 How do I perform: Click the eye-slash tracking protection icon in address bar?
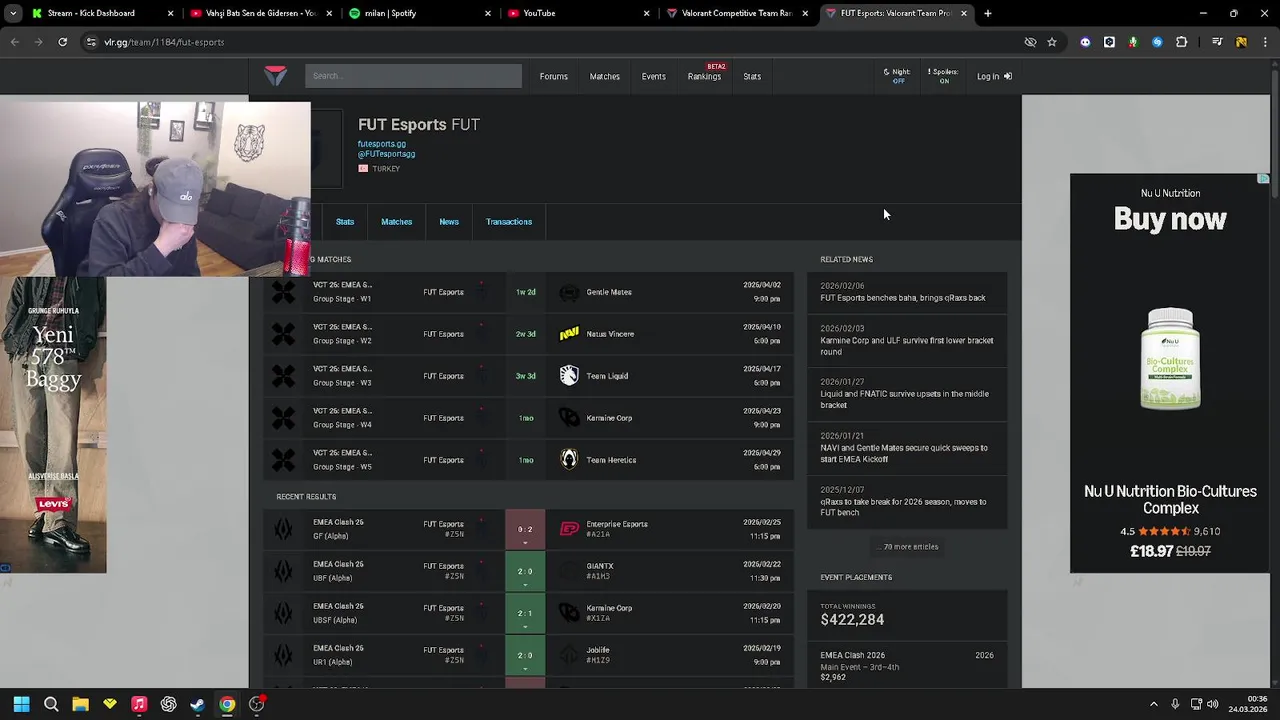[x=1030, y=42]
